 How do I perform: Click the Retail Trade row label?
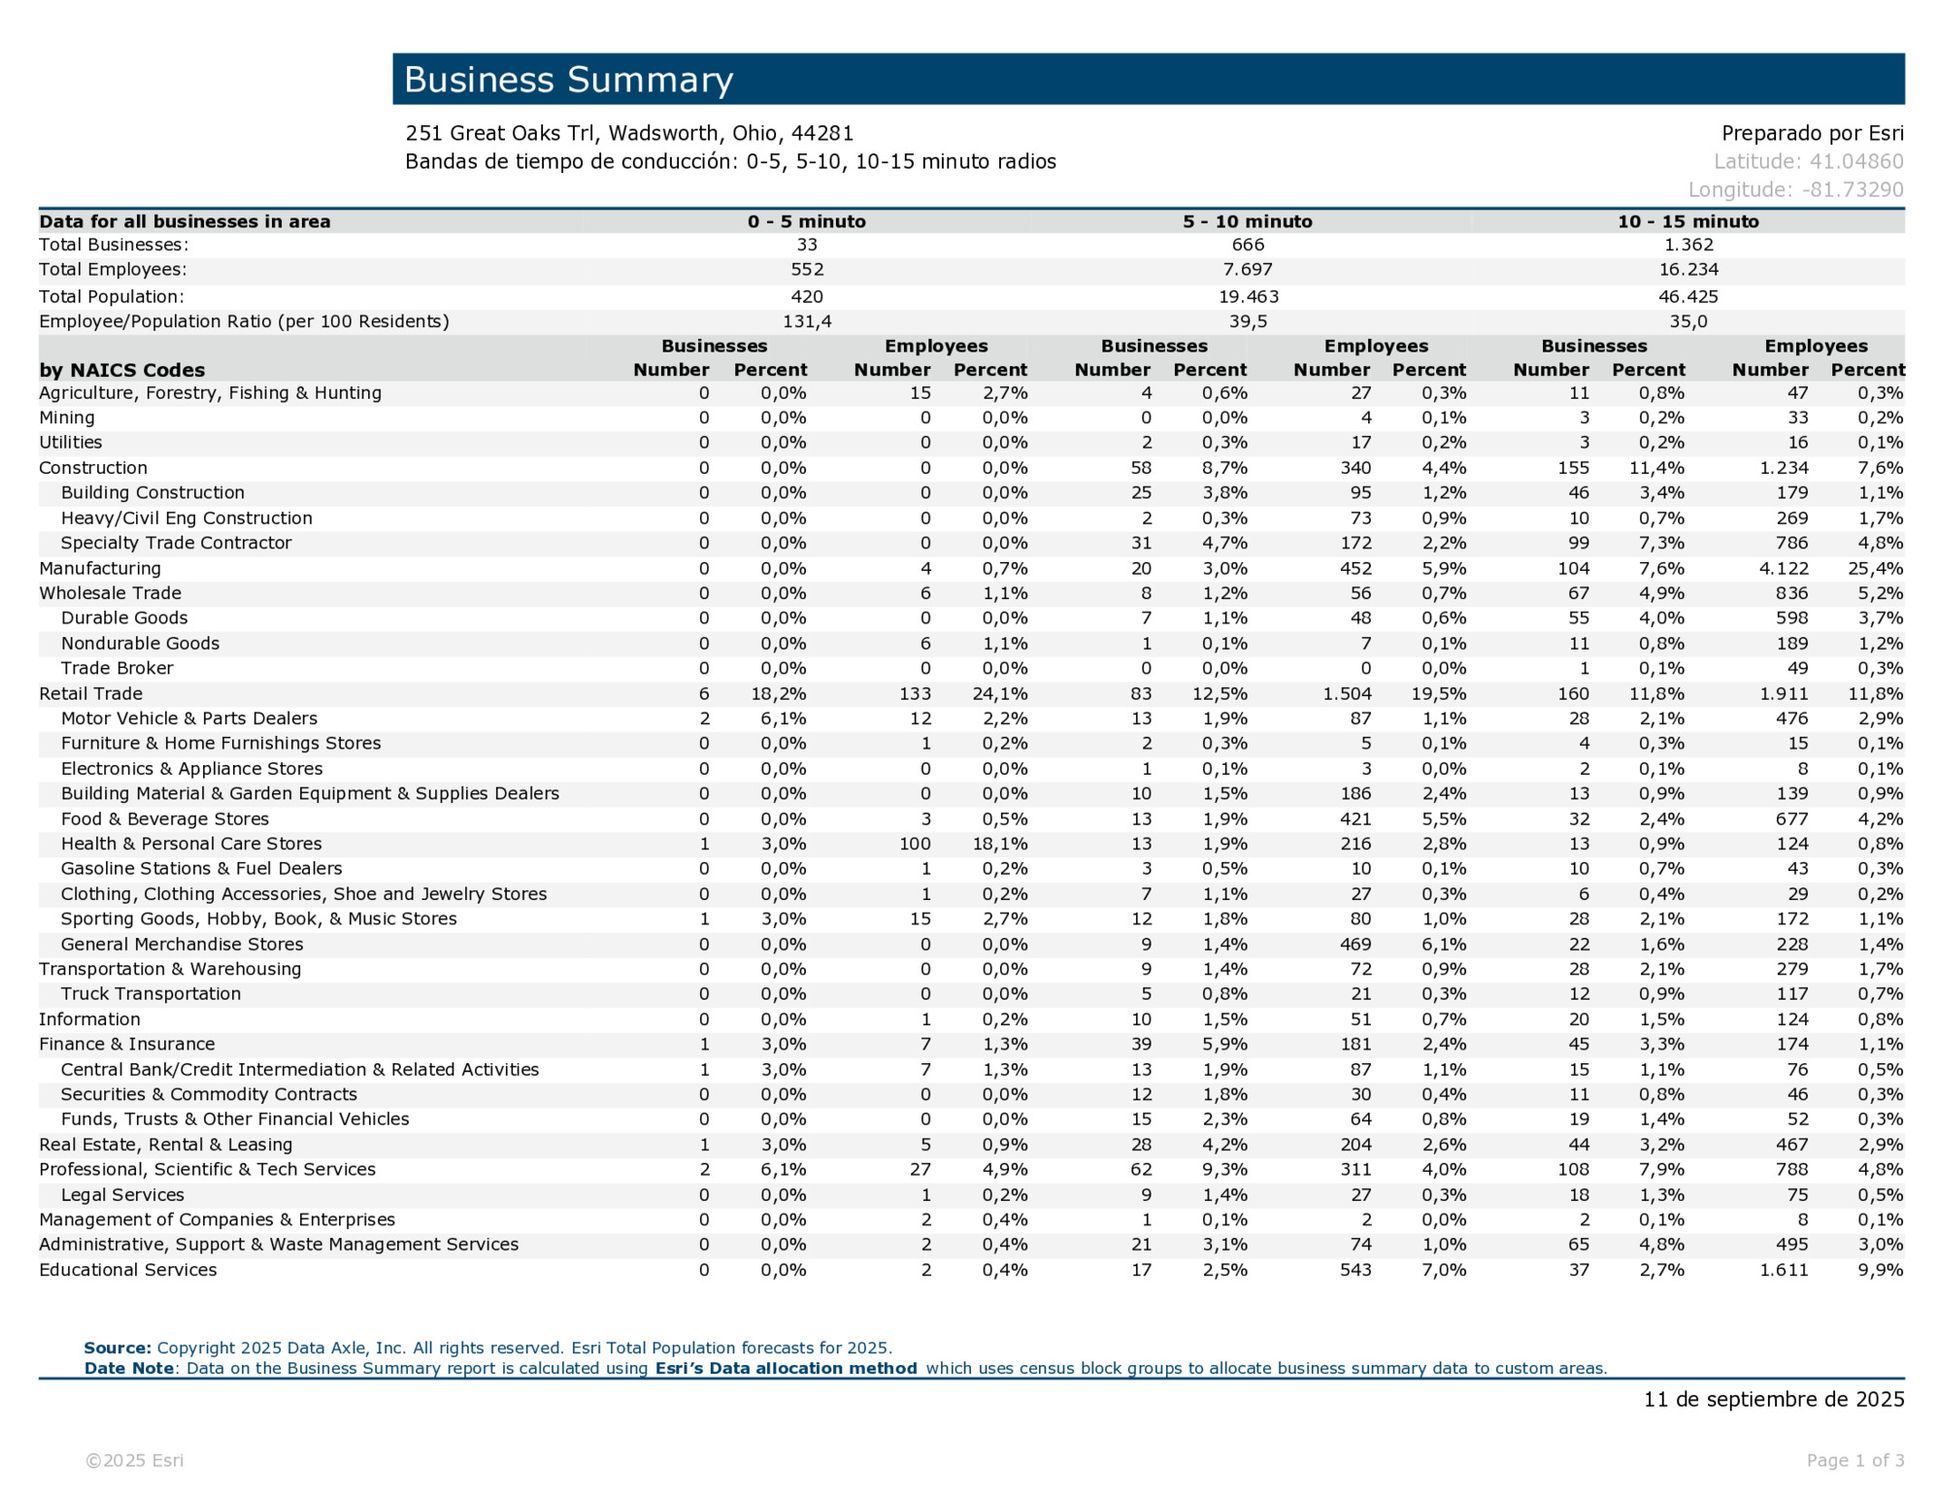click(x=90, y=693)
